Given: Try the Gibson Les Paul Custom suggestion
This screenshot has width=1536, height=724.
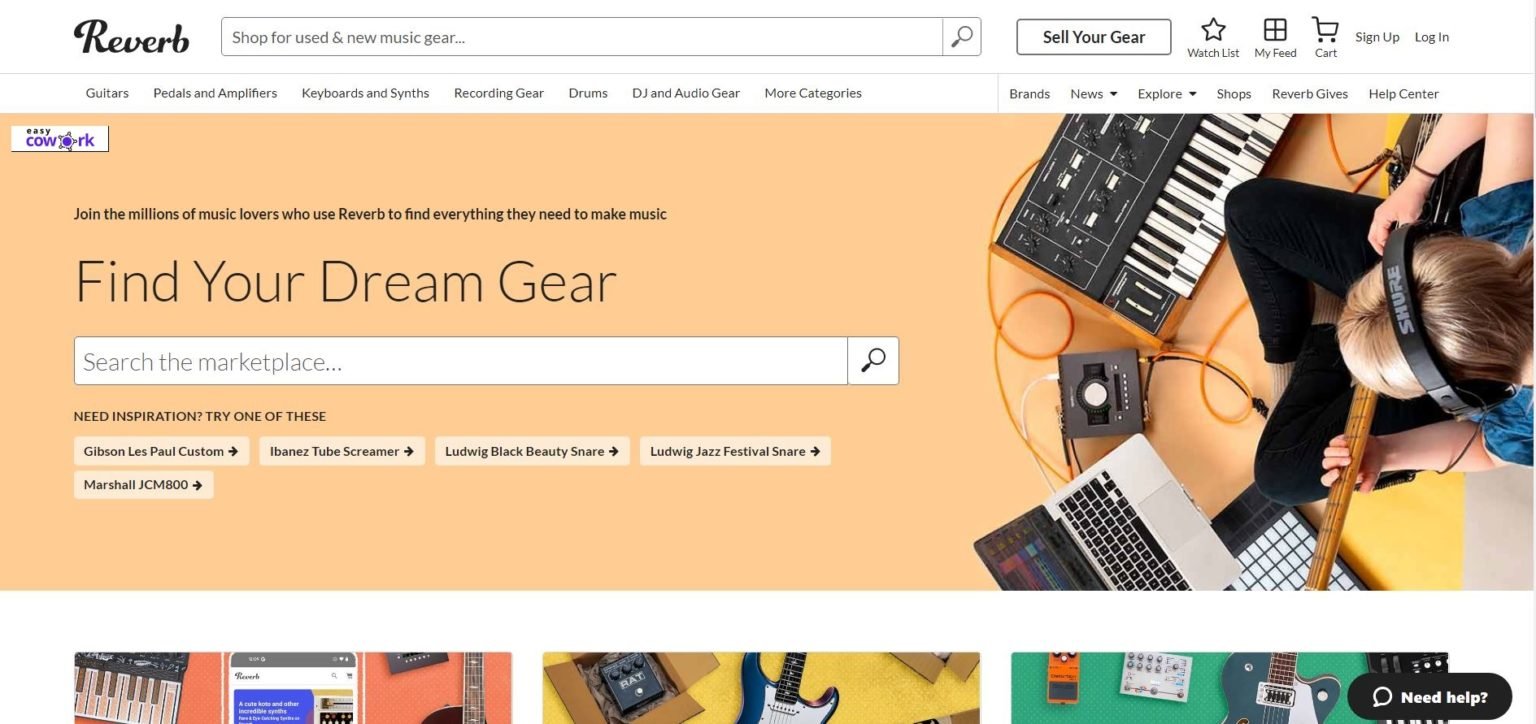Looking at the screenshot, I should pyautogui.click(x=161, y=451).
